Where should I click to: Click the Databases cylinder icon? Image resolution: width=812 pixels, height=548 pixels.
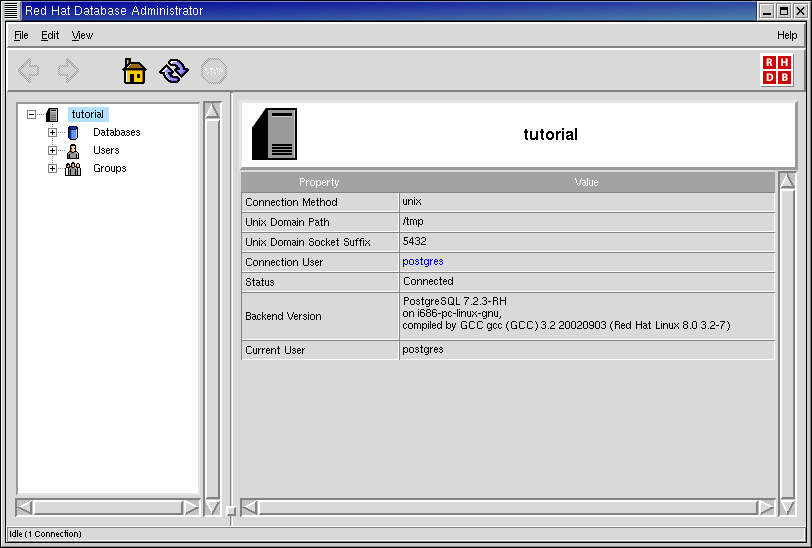[x=73, y=133]
